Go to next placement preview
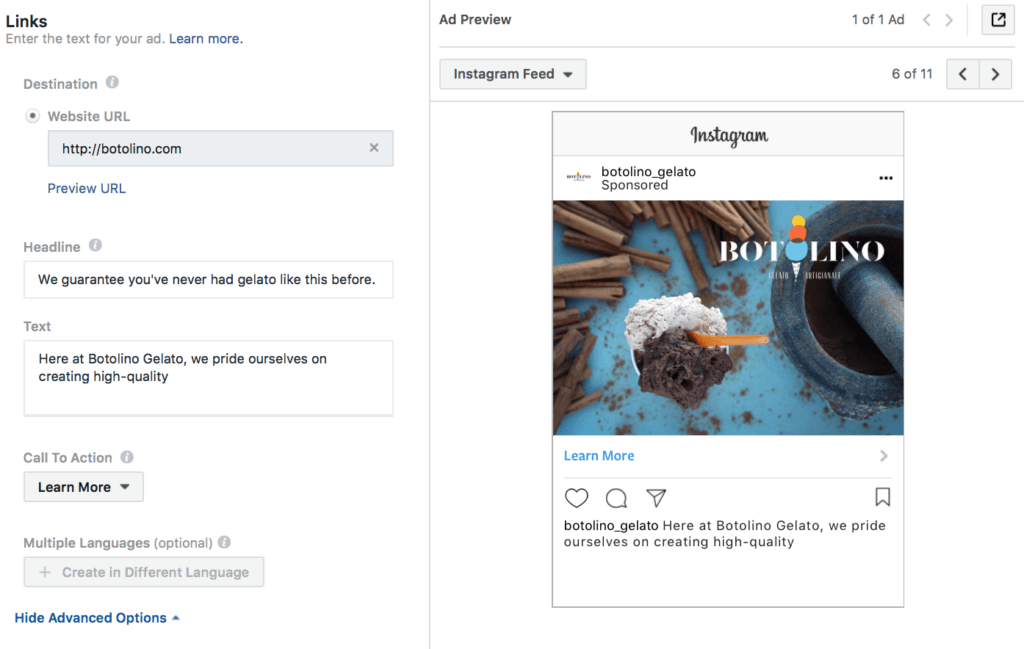 [995, 74]
